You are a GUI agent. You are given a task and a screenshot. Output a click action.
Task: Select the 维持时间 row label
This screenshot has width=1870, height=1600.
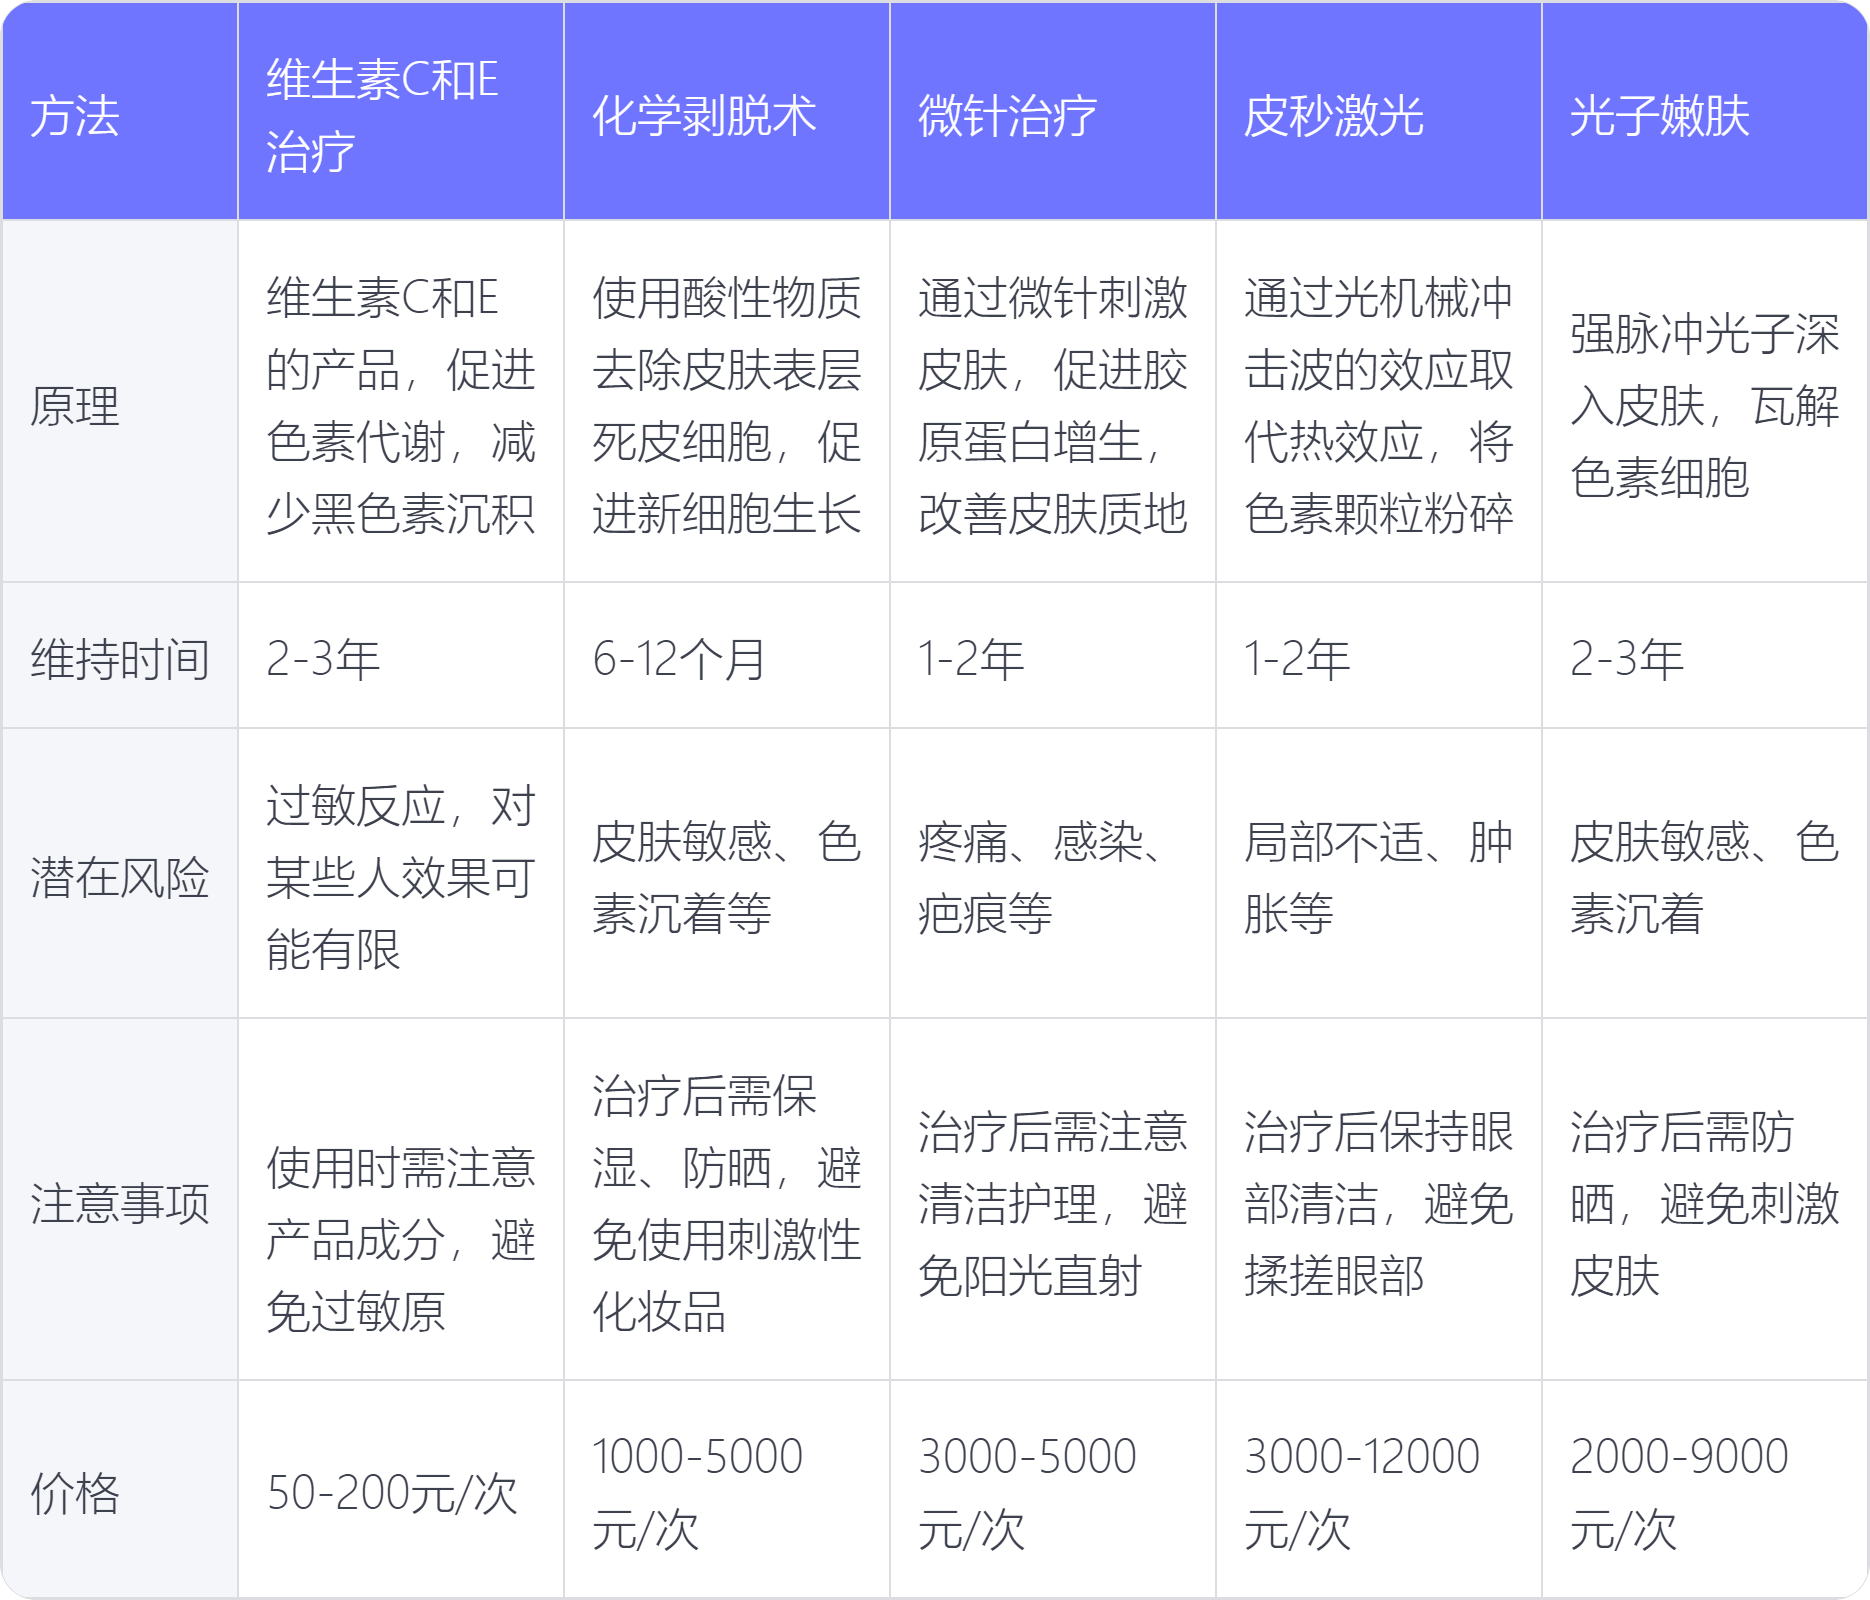click(120, 659)
